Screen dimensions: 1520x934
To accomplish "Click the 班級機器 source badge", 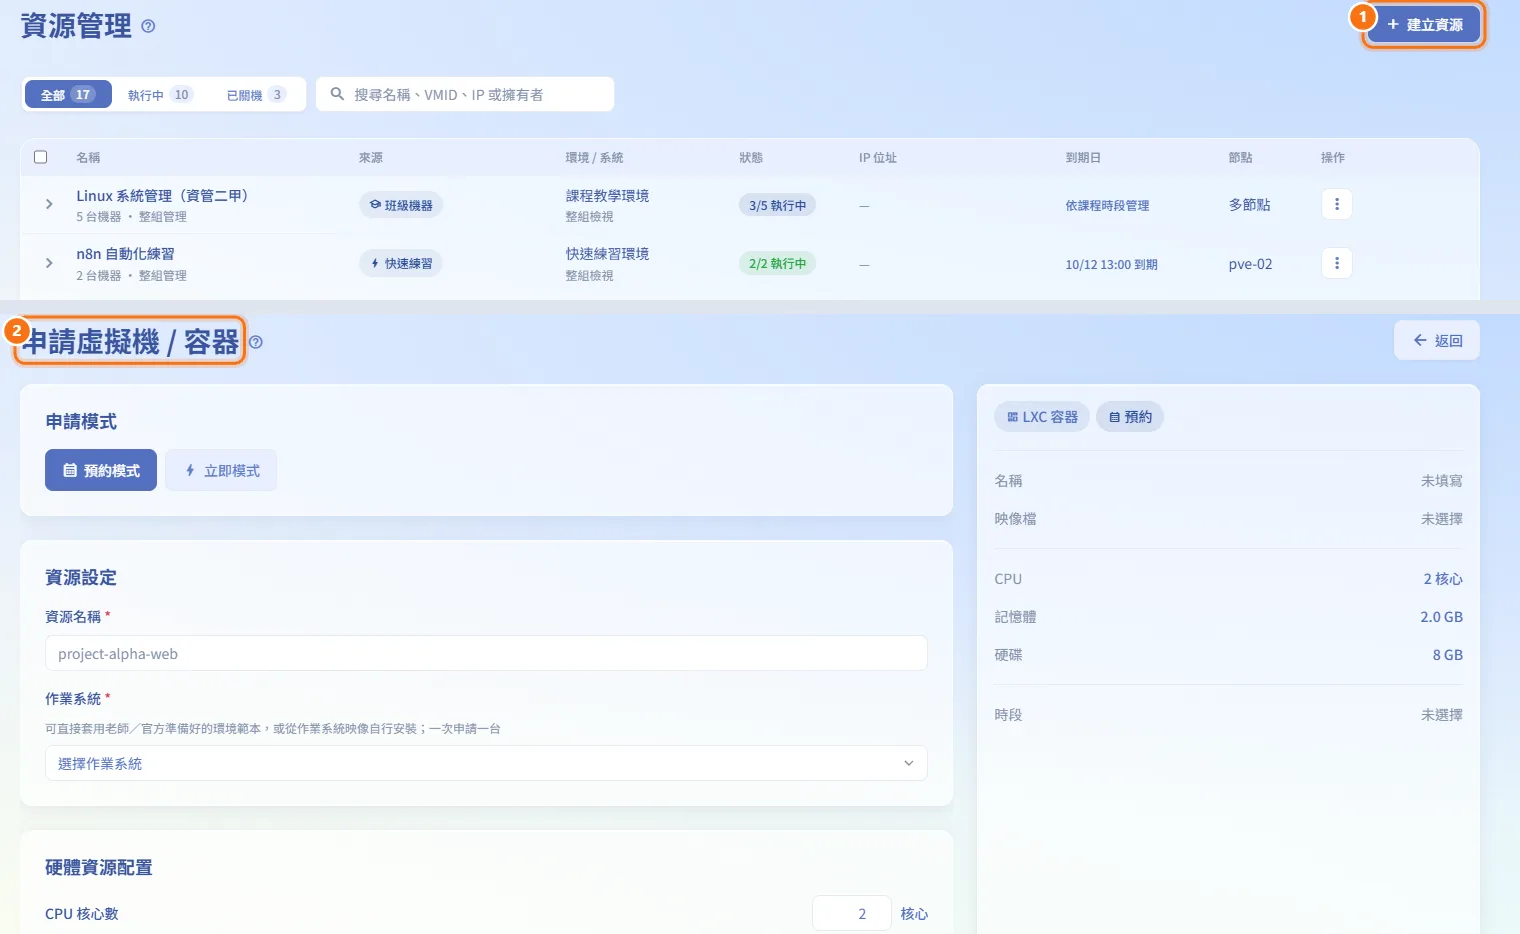I will (401, 205).
